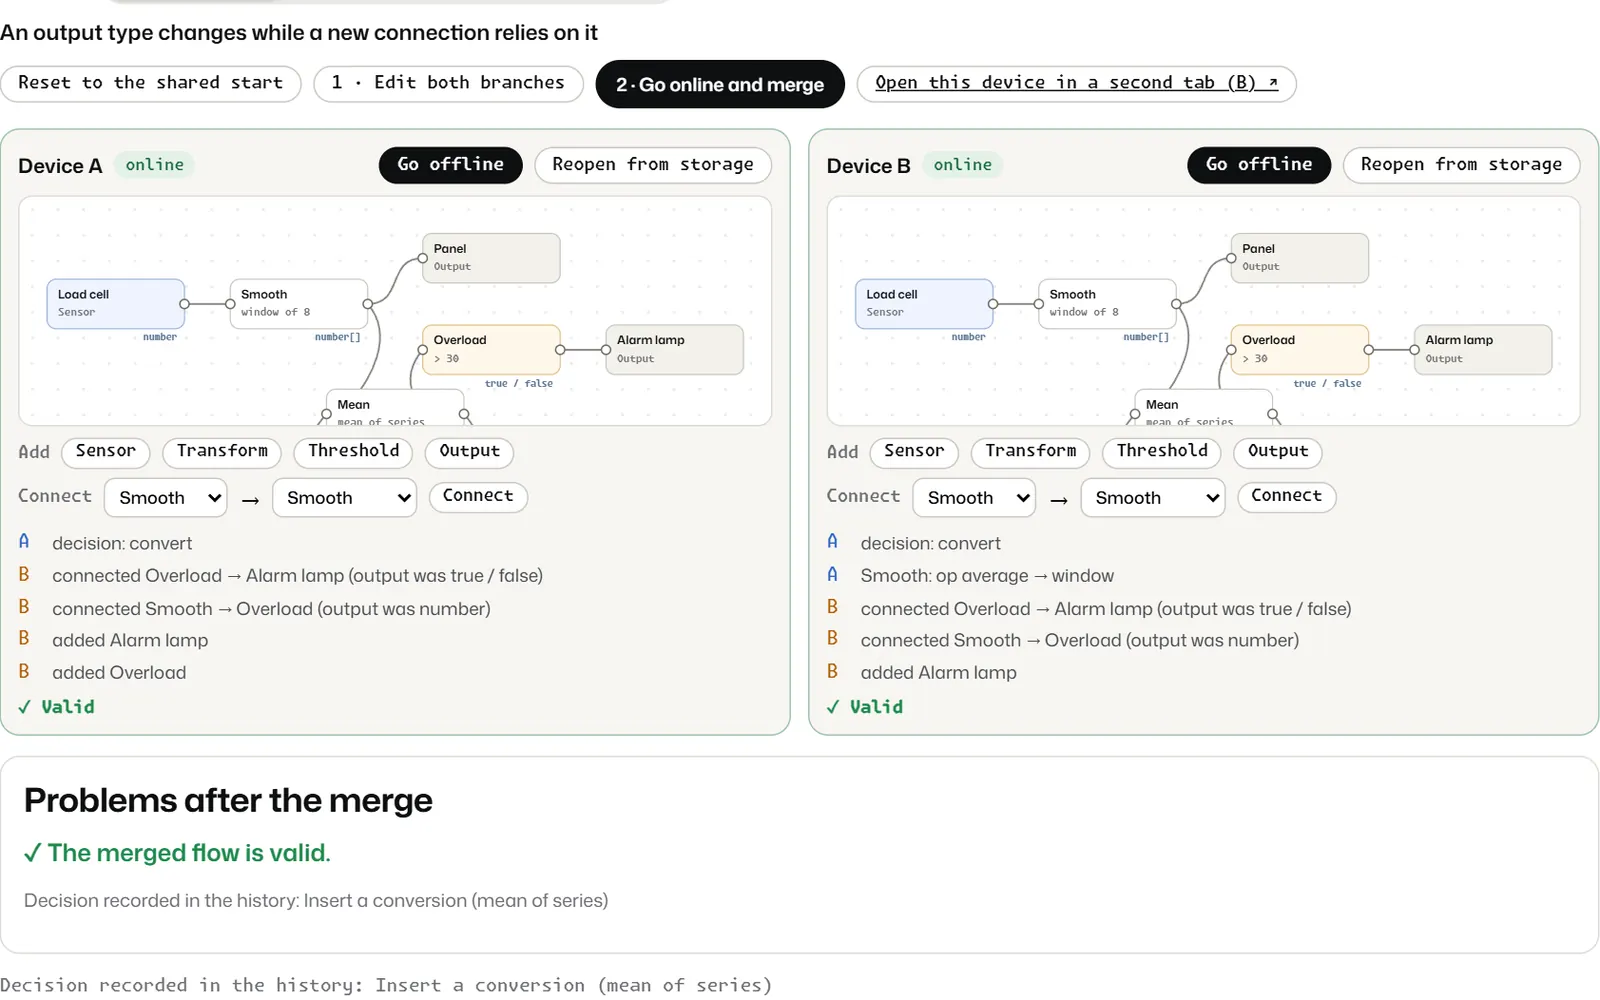Select Alarm lamp node in Device B
Screen dimensions: 1600x1000
1483,350
